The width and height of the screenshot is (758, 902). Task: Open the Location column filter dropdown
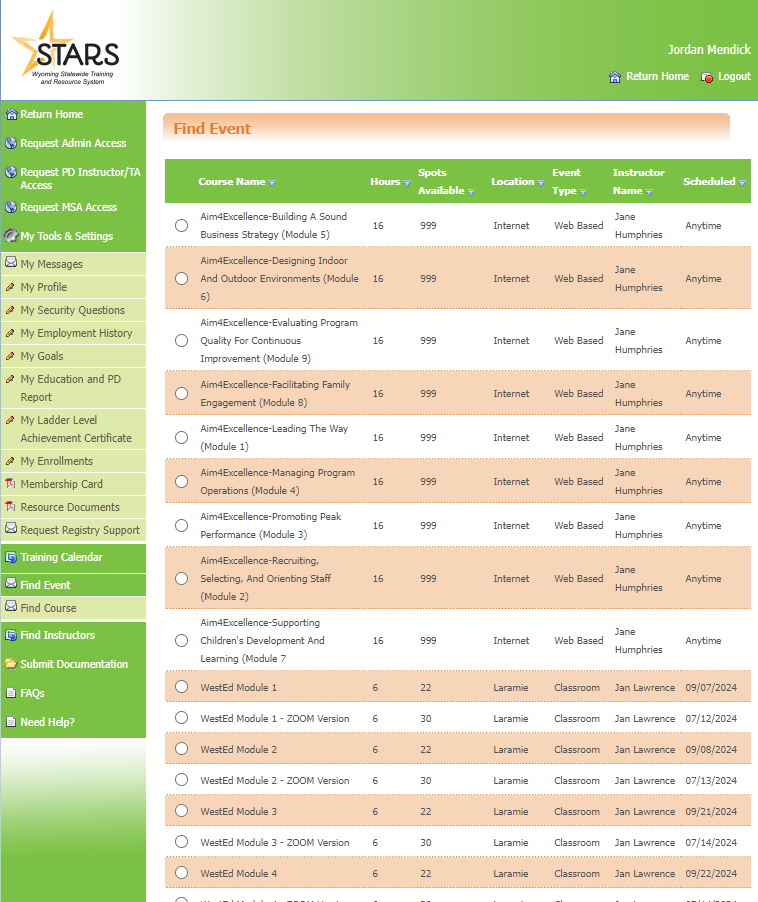click(541, 183)
